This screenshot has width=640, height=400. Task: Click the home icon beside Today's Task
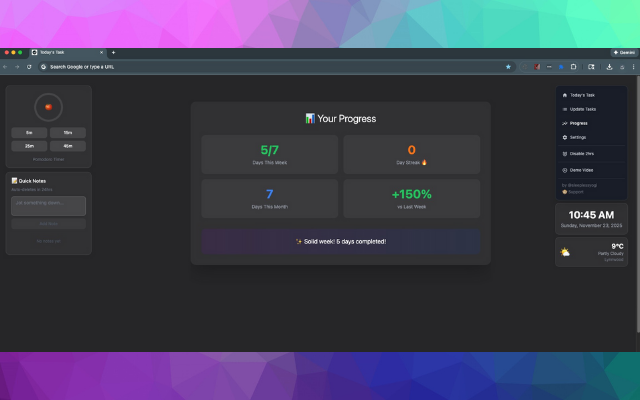564,95
